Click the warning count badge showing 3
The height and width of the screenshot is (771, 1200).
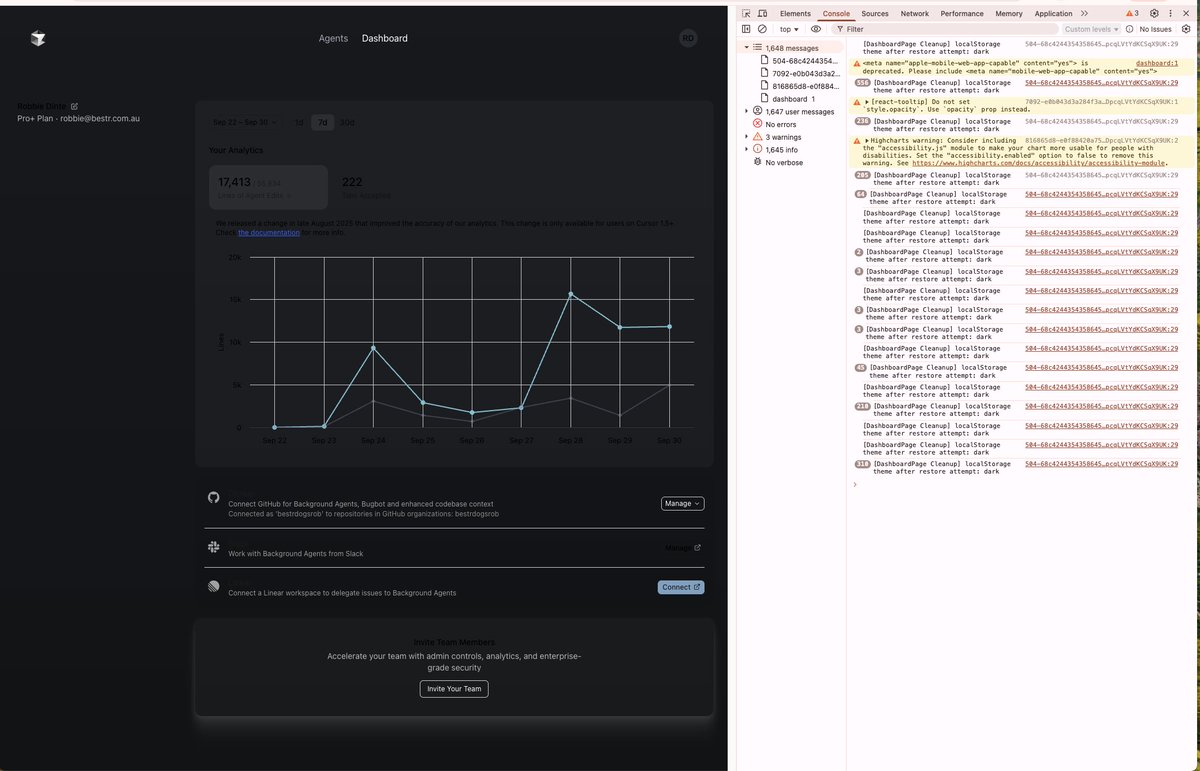coord(1132,14)
